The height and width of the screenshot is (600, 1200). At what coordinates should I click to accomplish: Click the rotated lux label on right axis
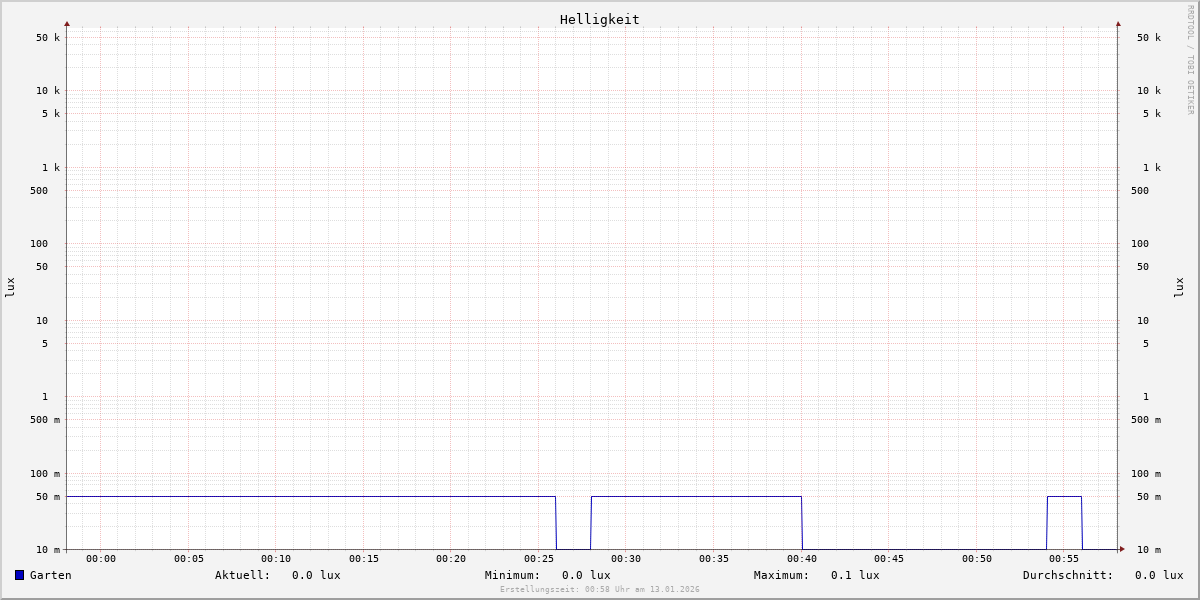tap(1179, 287)
